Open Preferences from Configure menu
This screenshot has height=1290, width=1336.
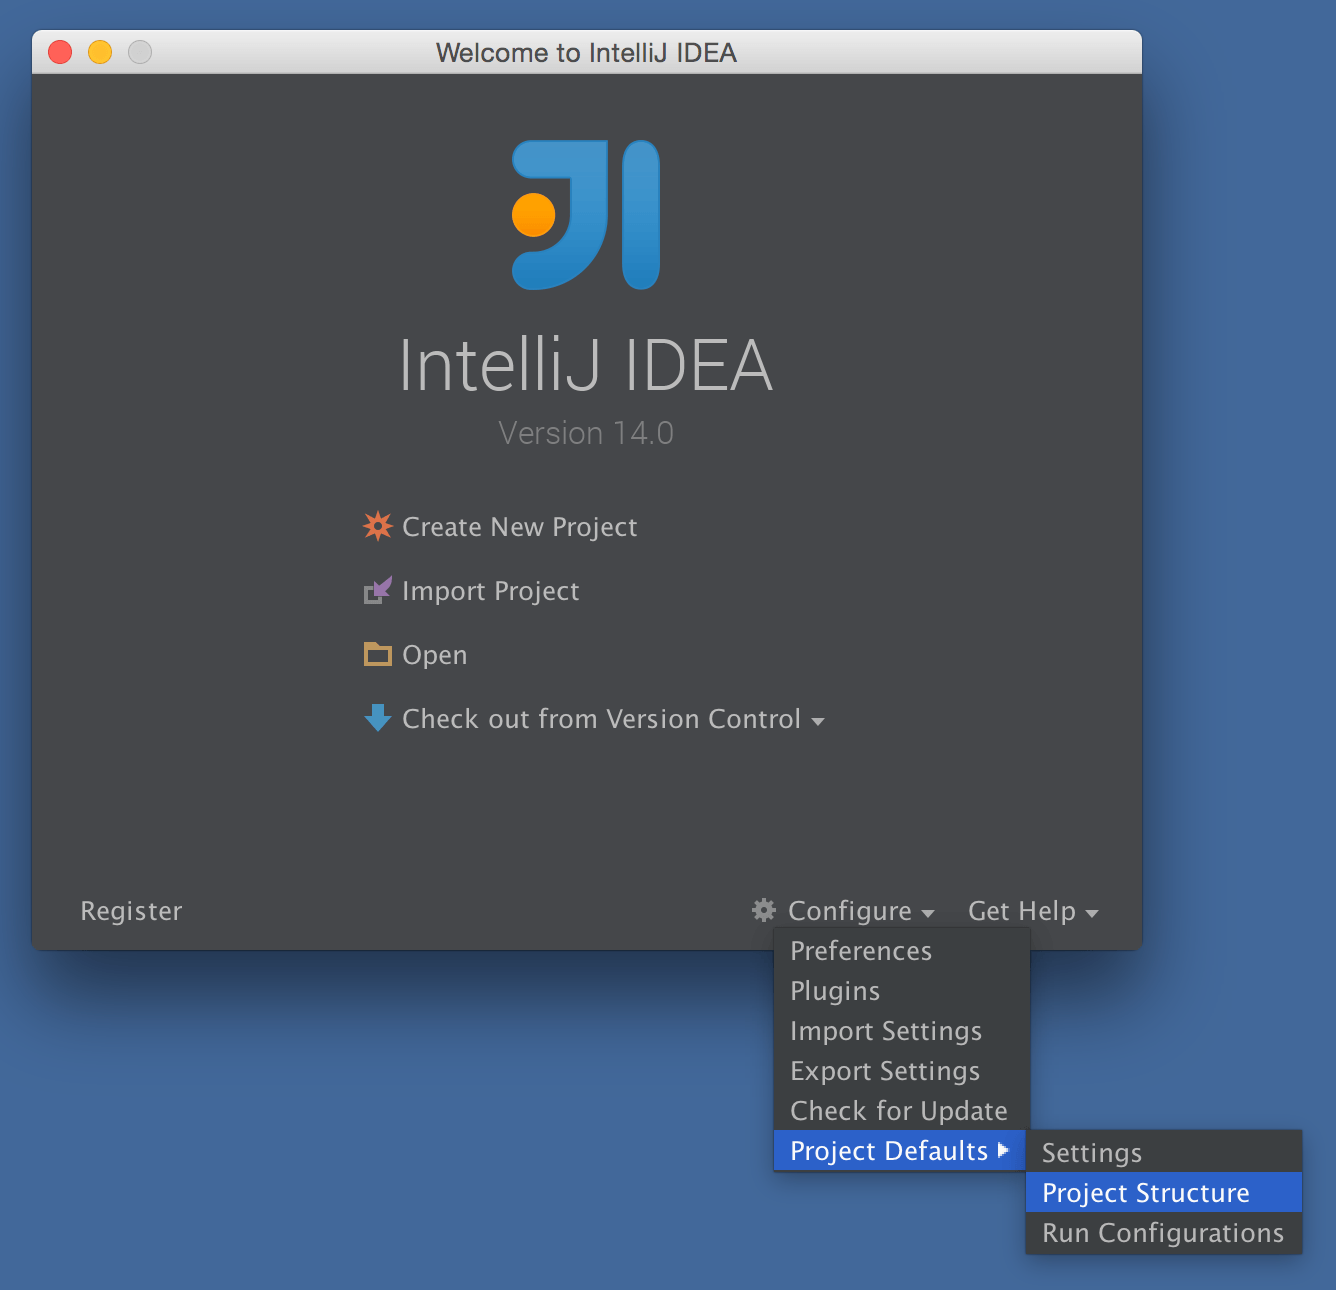click(x=902, y=950)
